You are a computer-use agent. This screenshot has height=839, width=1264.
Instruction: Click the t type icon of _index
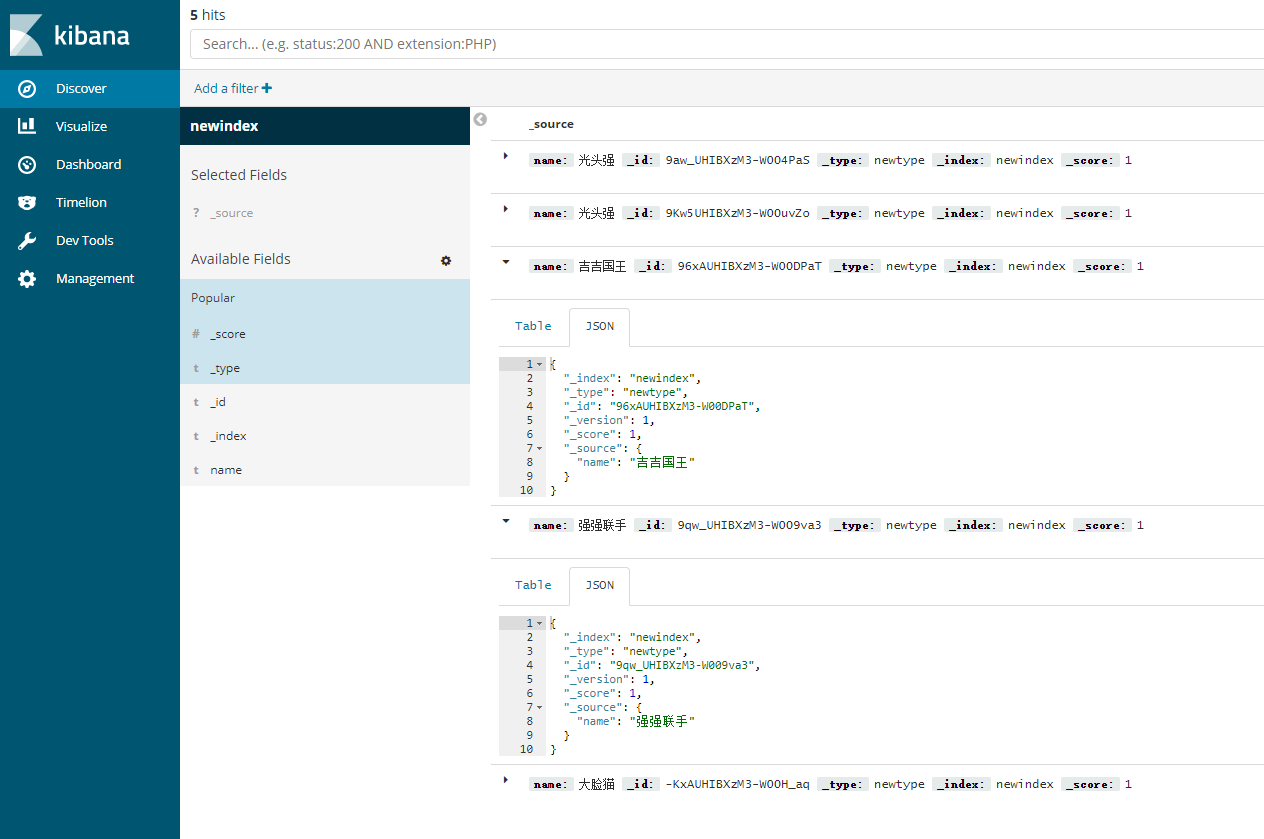pos(196,436)
